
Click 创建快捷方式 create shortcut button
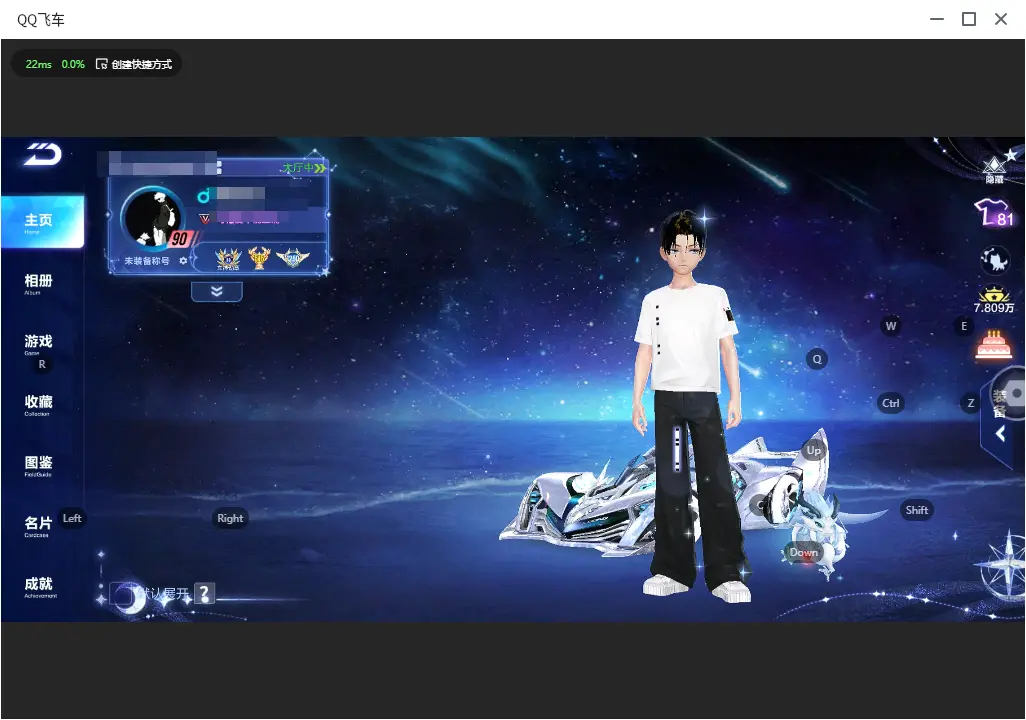(134, 64)
